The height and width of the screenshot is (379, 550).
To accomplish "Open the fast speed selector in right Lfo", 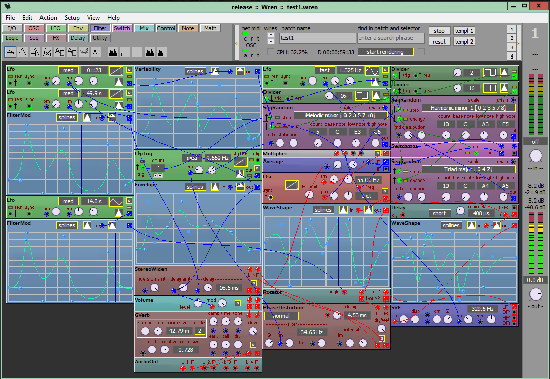I will pyautogui.click(x=324, y=71).
